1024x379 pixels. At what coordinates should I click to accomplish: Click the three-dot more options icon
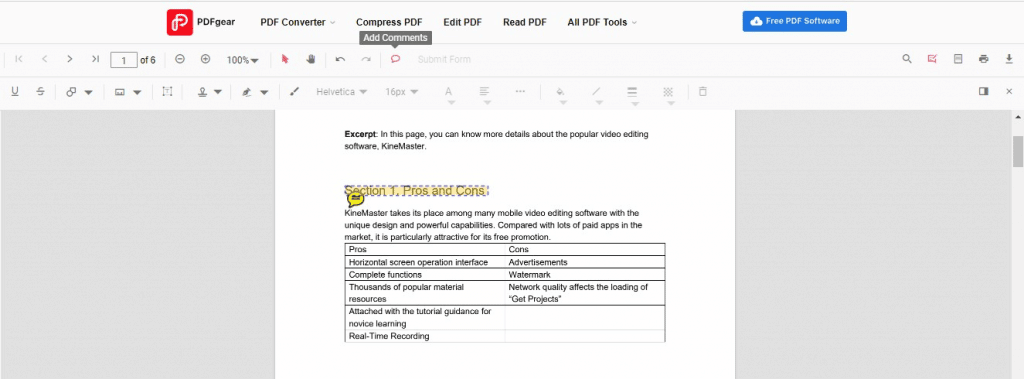click(x=520, y=91)
